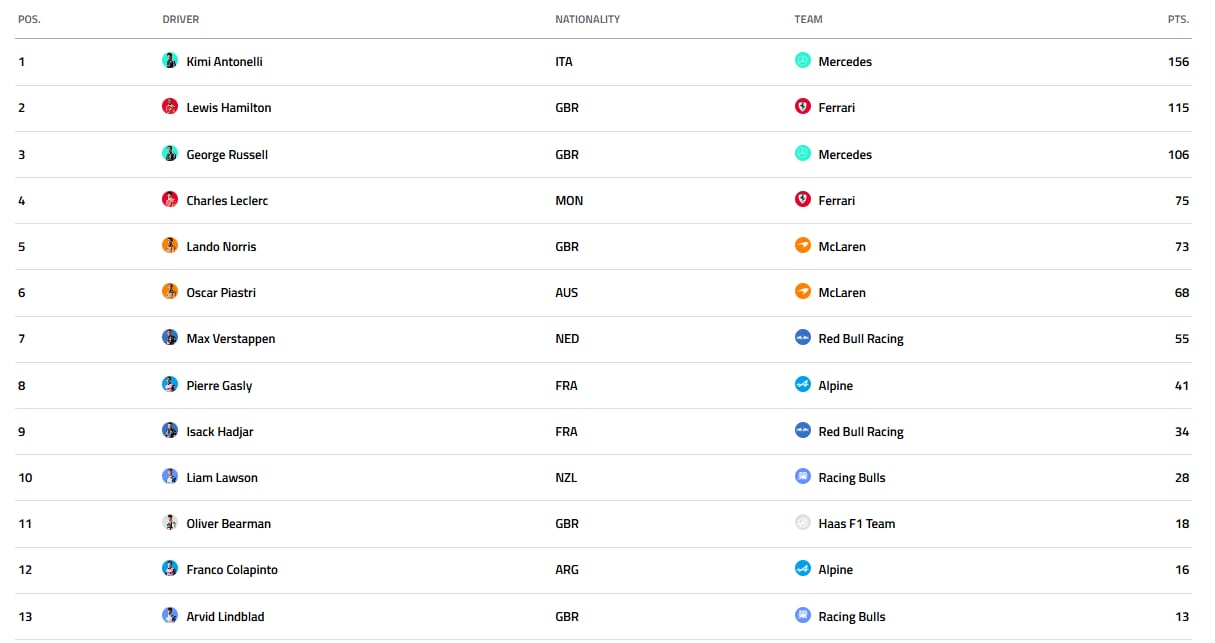Click the Racing Bulls logo beside Liam Lawson
The width and height of the screenshot is (1215, 643).
tap(802, 477)
